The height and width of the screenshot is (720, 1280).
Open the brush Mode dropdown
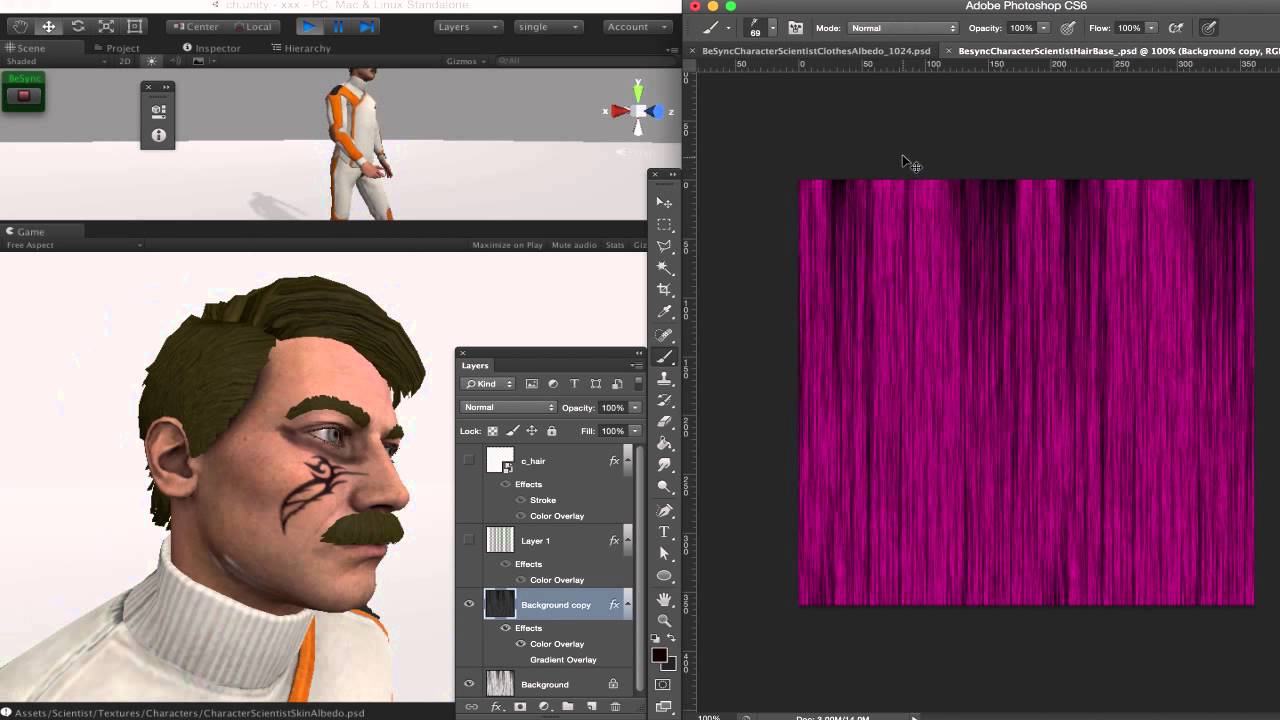pos(903,28)
